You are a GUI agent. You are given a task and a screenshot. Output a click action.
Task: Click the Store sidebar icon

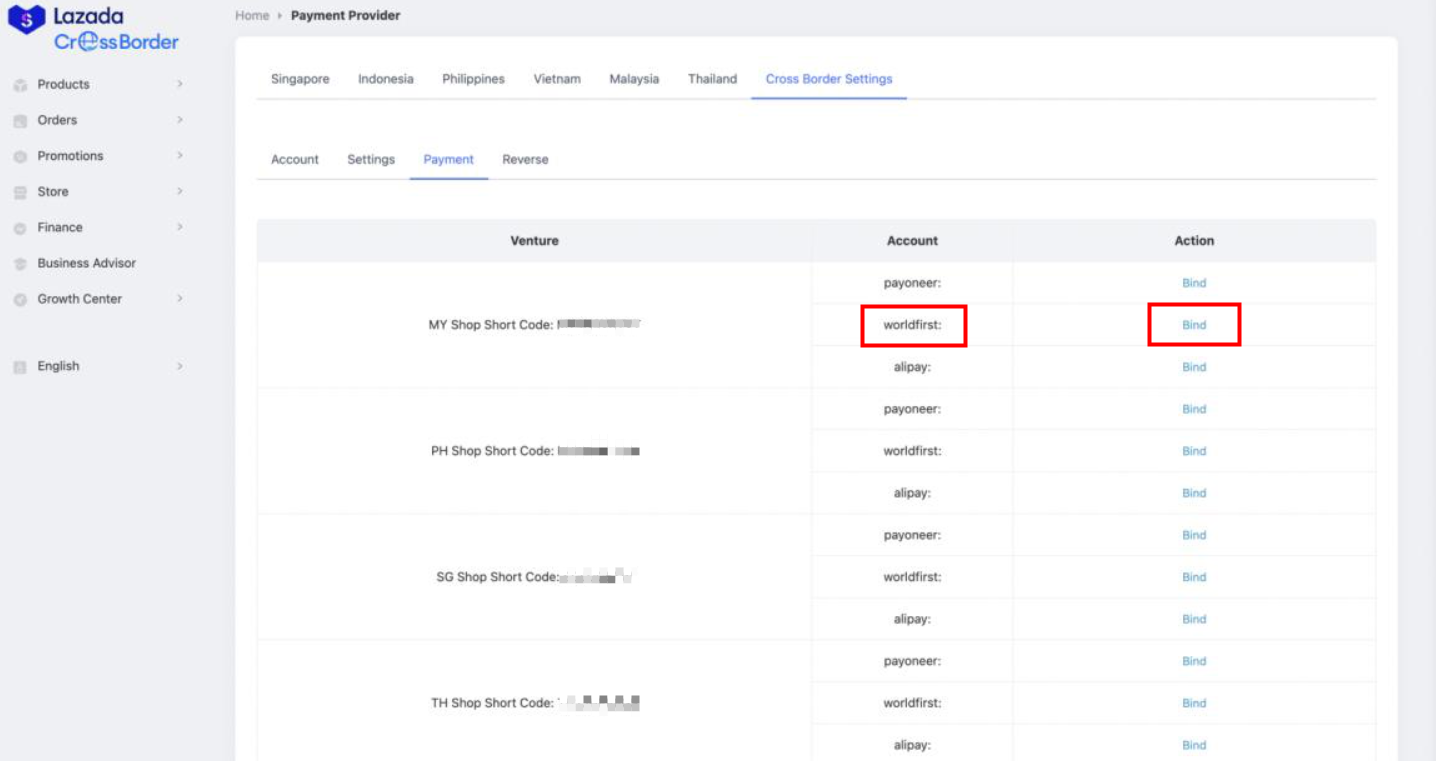(20, 192)
